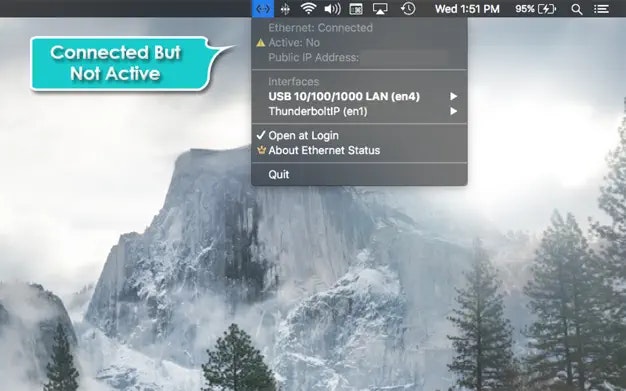Click the volume speaker icon
The image size is (626, 391).
pyautogui.click(x=333, y=9)
